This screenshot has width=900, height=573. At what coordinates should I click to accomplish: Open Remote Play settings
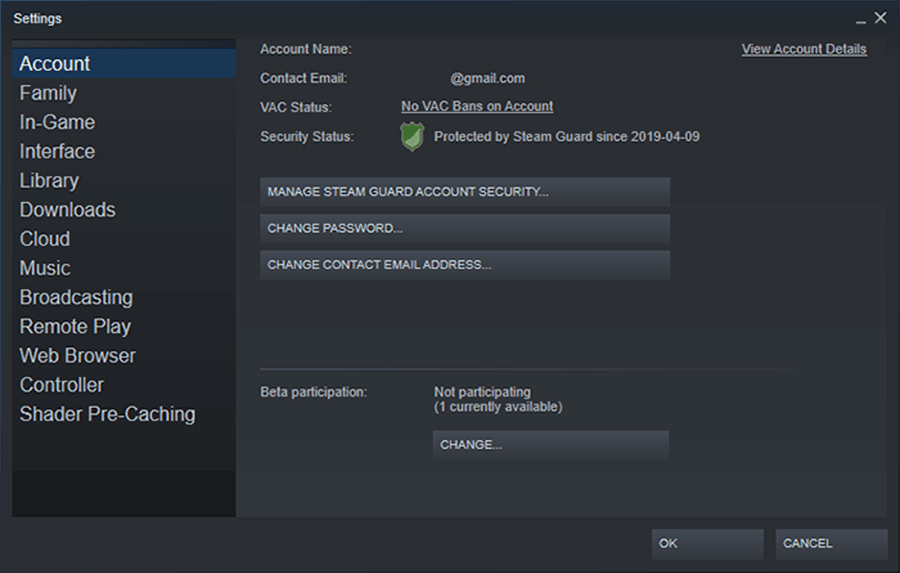click(x=123, y=327)
